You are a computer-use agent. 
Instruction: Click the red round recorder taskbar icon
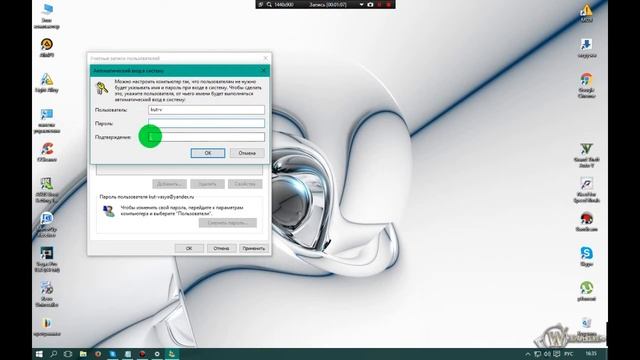[142, 354]
